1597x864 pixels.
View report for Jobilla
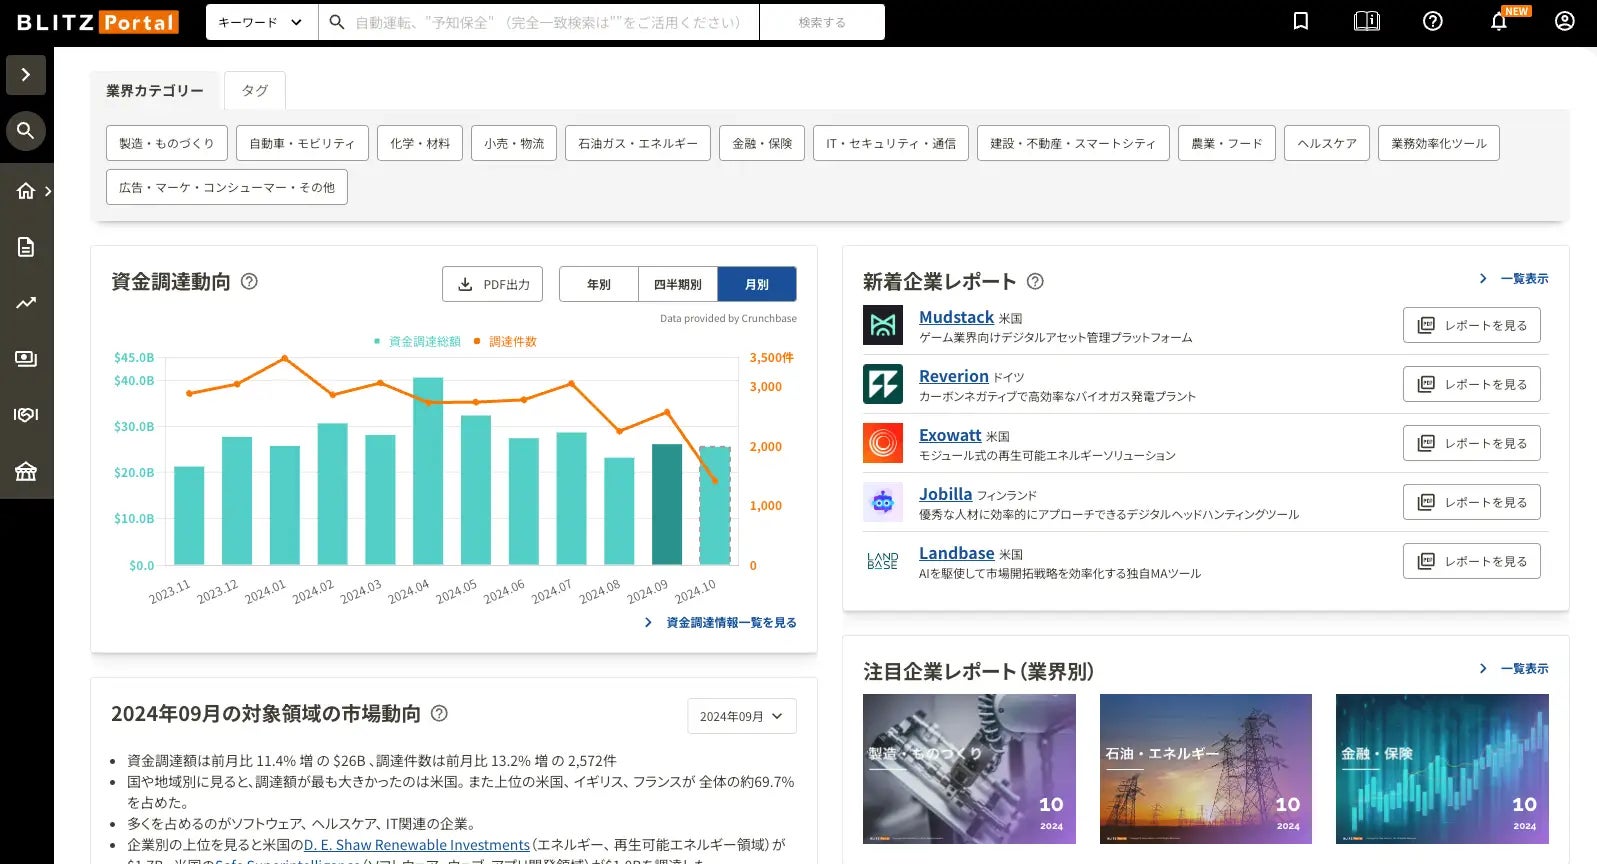pyautogui.click(x=1472, y=502)
